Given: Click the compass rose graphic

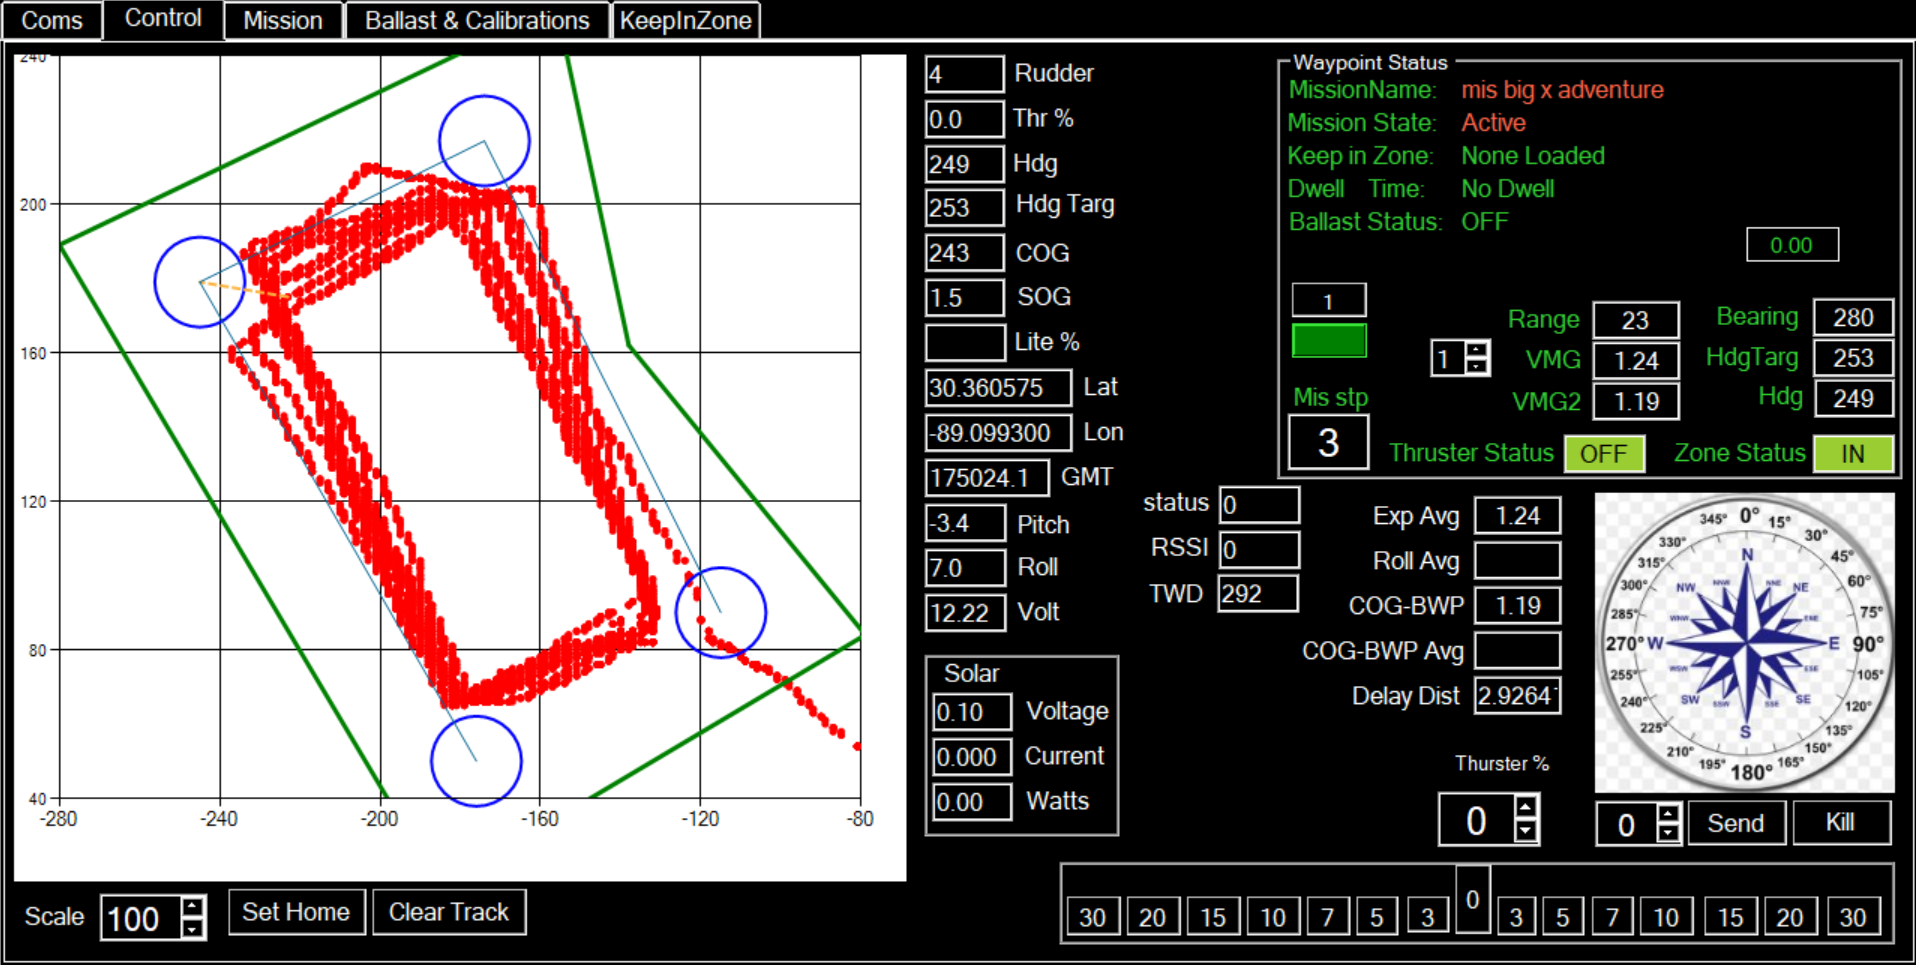Looking at the screenshot, I should 1744,642.
